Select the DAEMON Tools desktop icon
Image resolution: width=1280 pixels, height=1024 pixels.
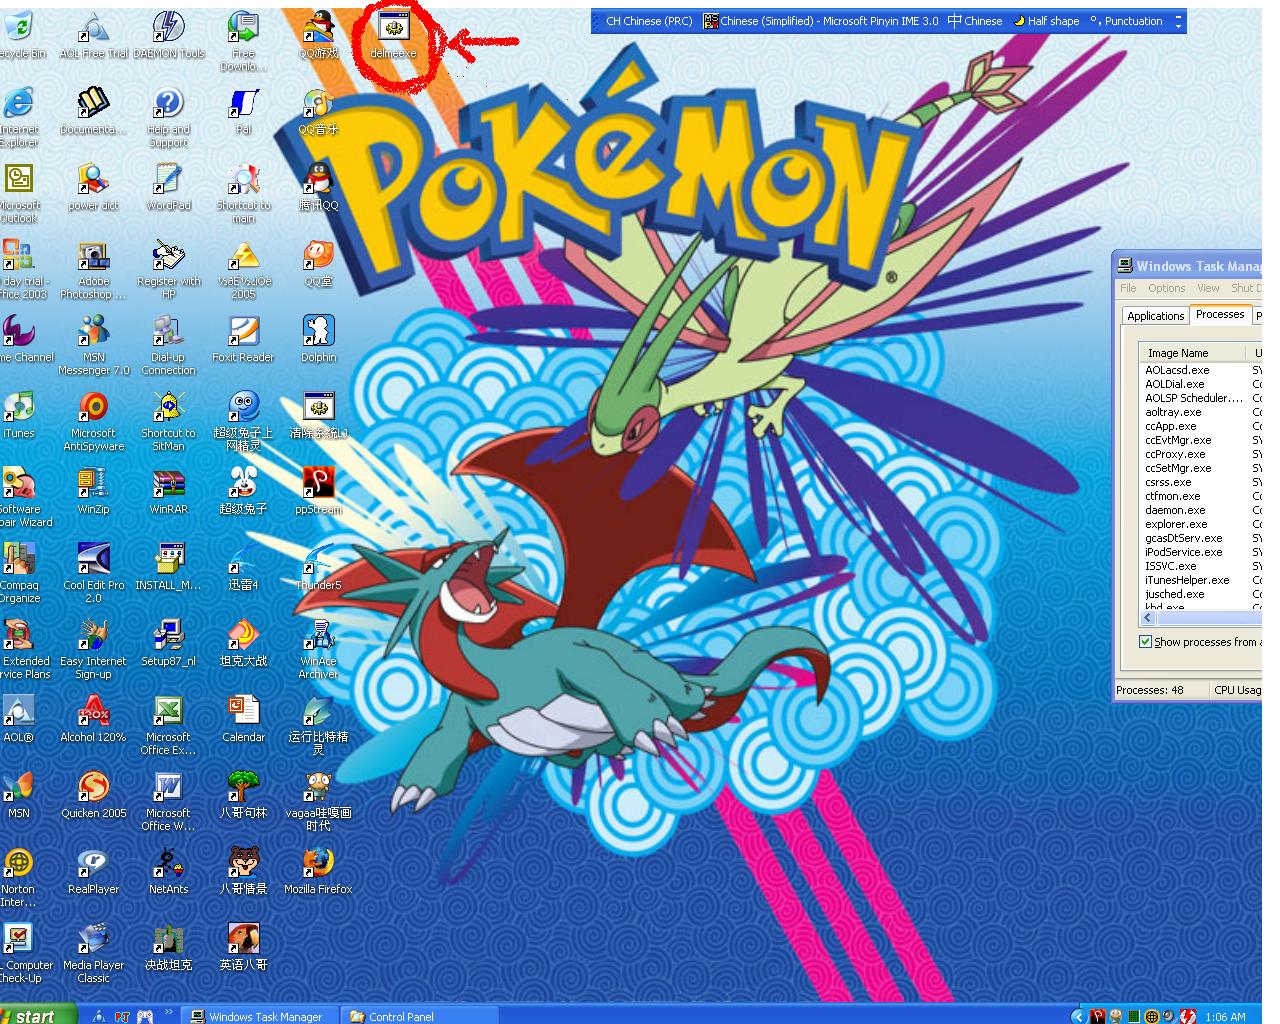pos(168,35)
